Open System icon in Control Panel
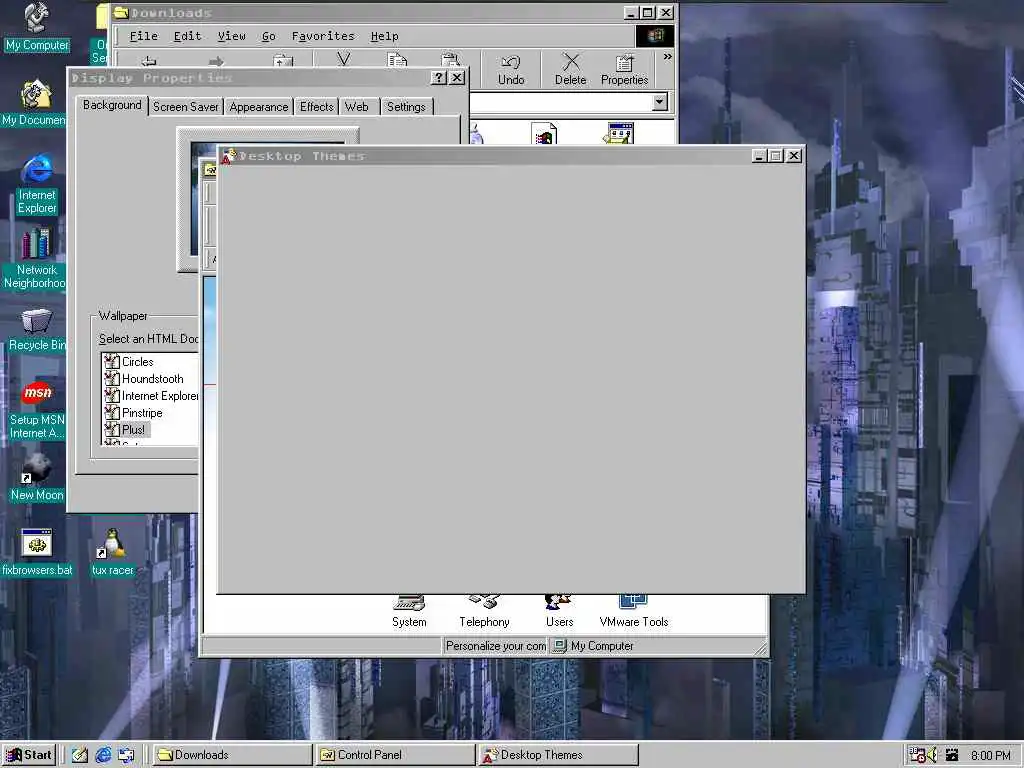1024x768 pixels. (409, 612)
